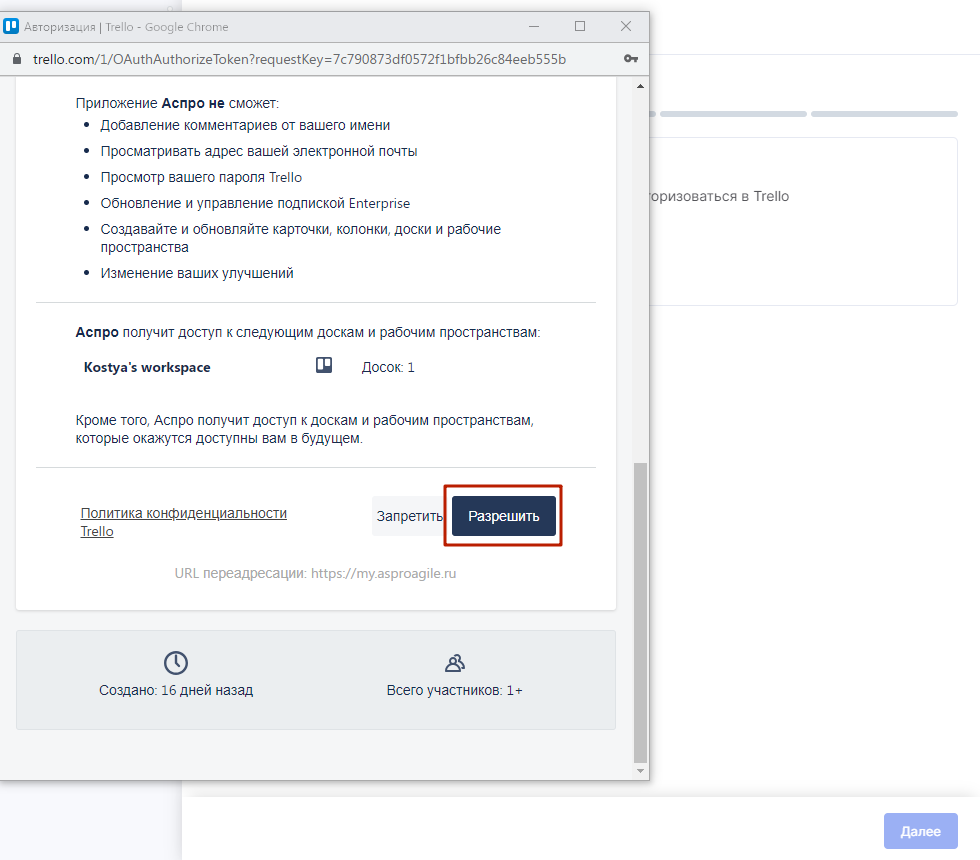Maximize the Trello authorization window
Image resolution: width=980 pixels, height=860 pixels.
pyautogui.click(x=580, y=26)
